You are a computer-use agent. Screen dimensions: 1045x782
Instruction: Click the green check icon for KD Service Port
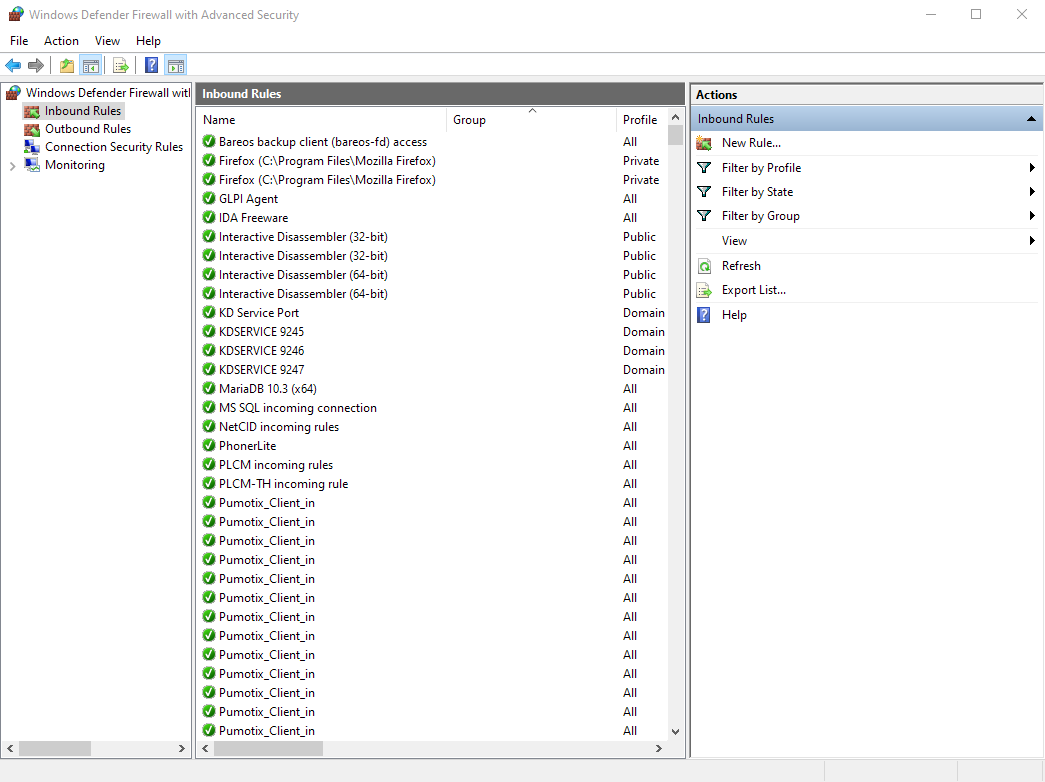tap(209, 312)
